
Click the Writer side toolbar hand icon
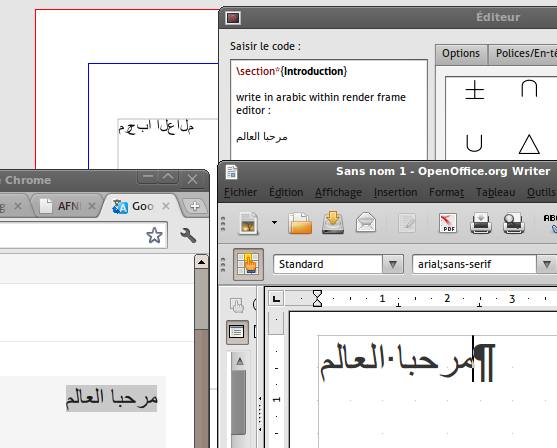[237, 306]
